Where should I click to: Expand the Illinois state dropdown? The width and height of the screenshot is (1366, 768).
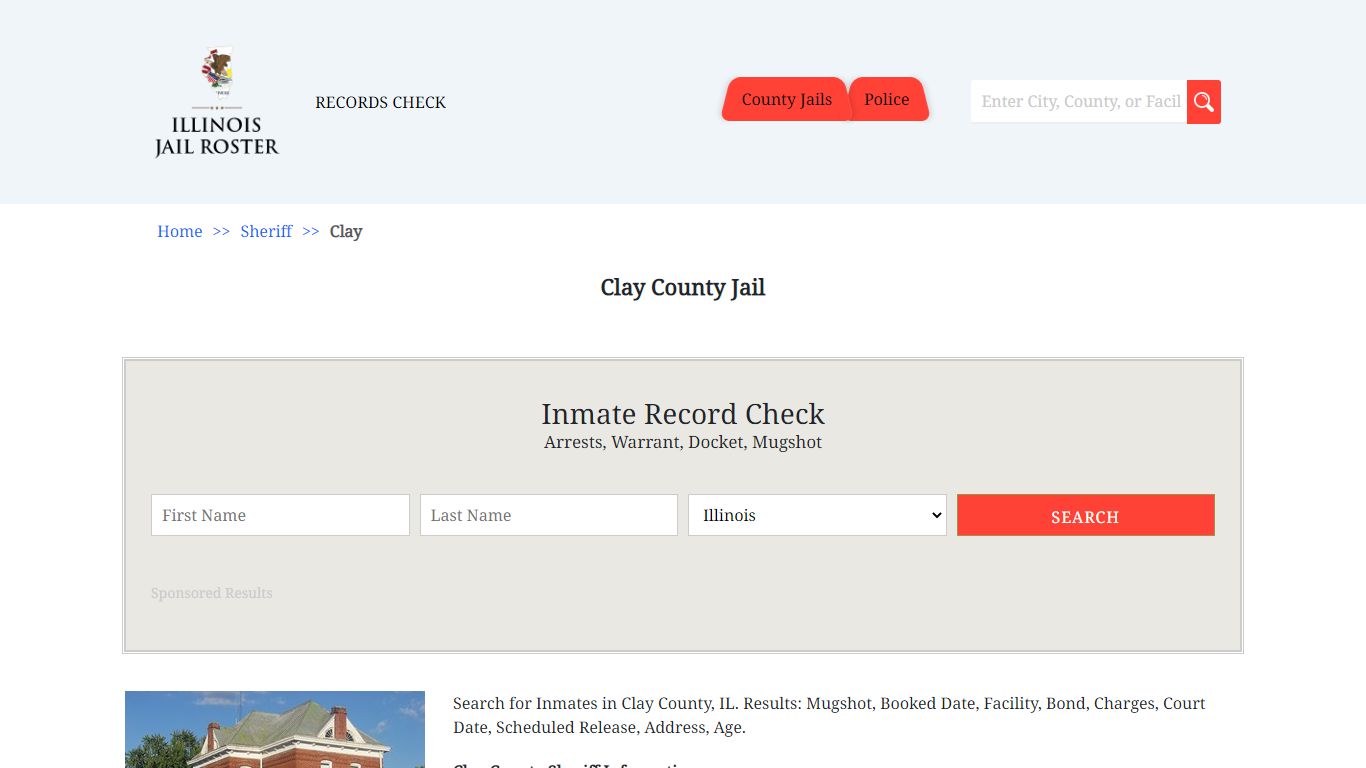coord(817,515)
